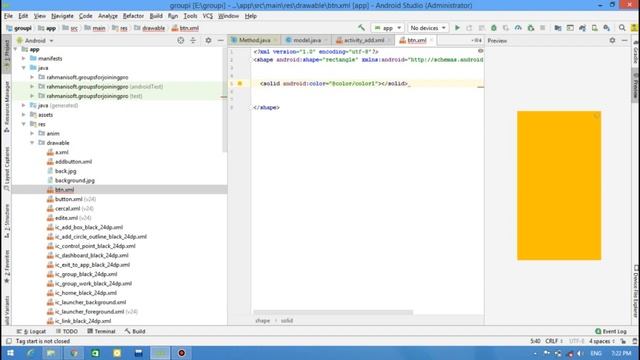This screenshot has height=360, width=640.
Task: Toggle the Project side tab
Action: coord(7,54)
